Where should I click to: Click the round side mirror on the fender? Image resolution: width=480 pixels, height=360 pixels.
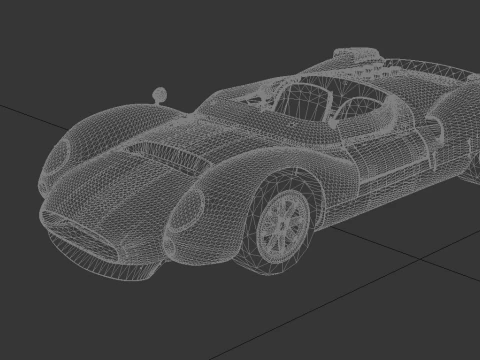tap(160, 95)
